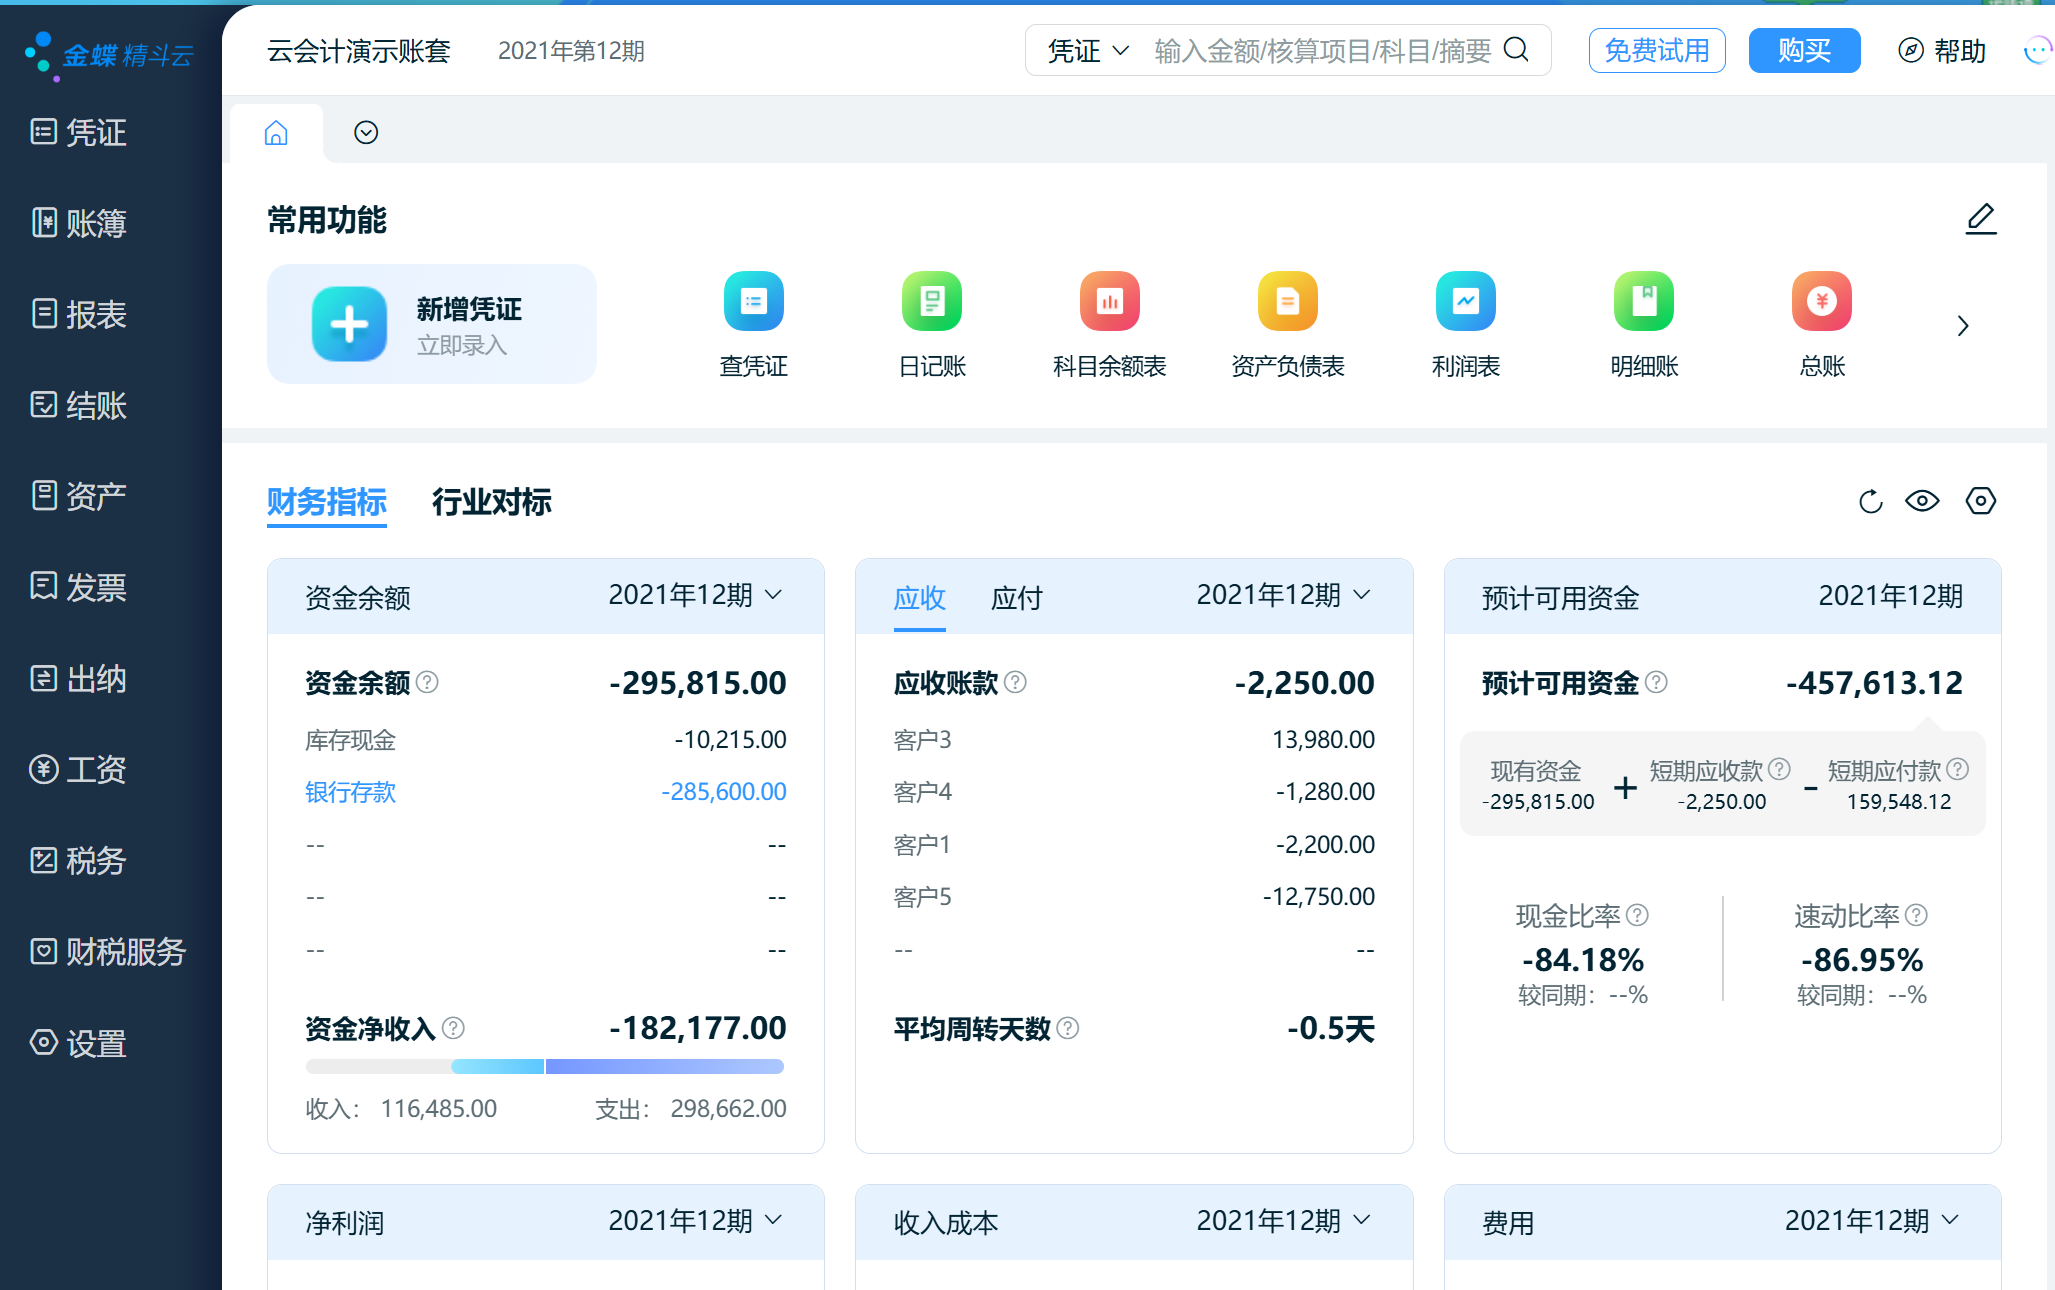
Task: Open the 明细账 icon
Action: tap(1643, 301)
